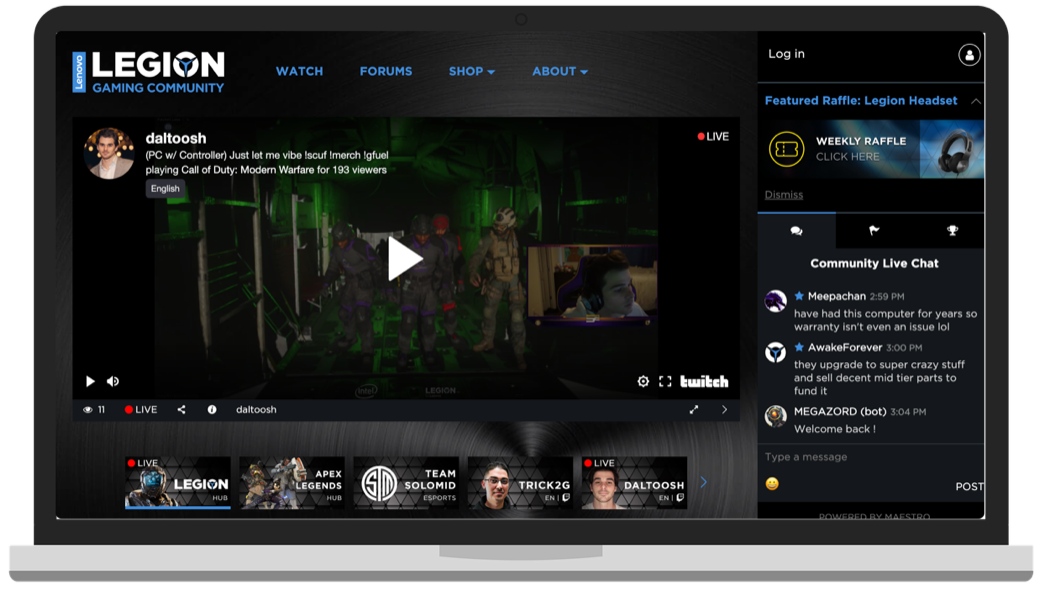Click the Twitch logo on the player
Viewport: 1040px width, 591px height.
(704, 381)
